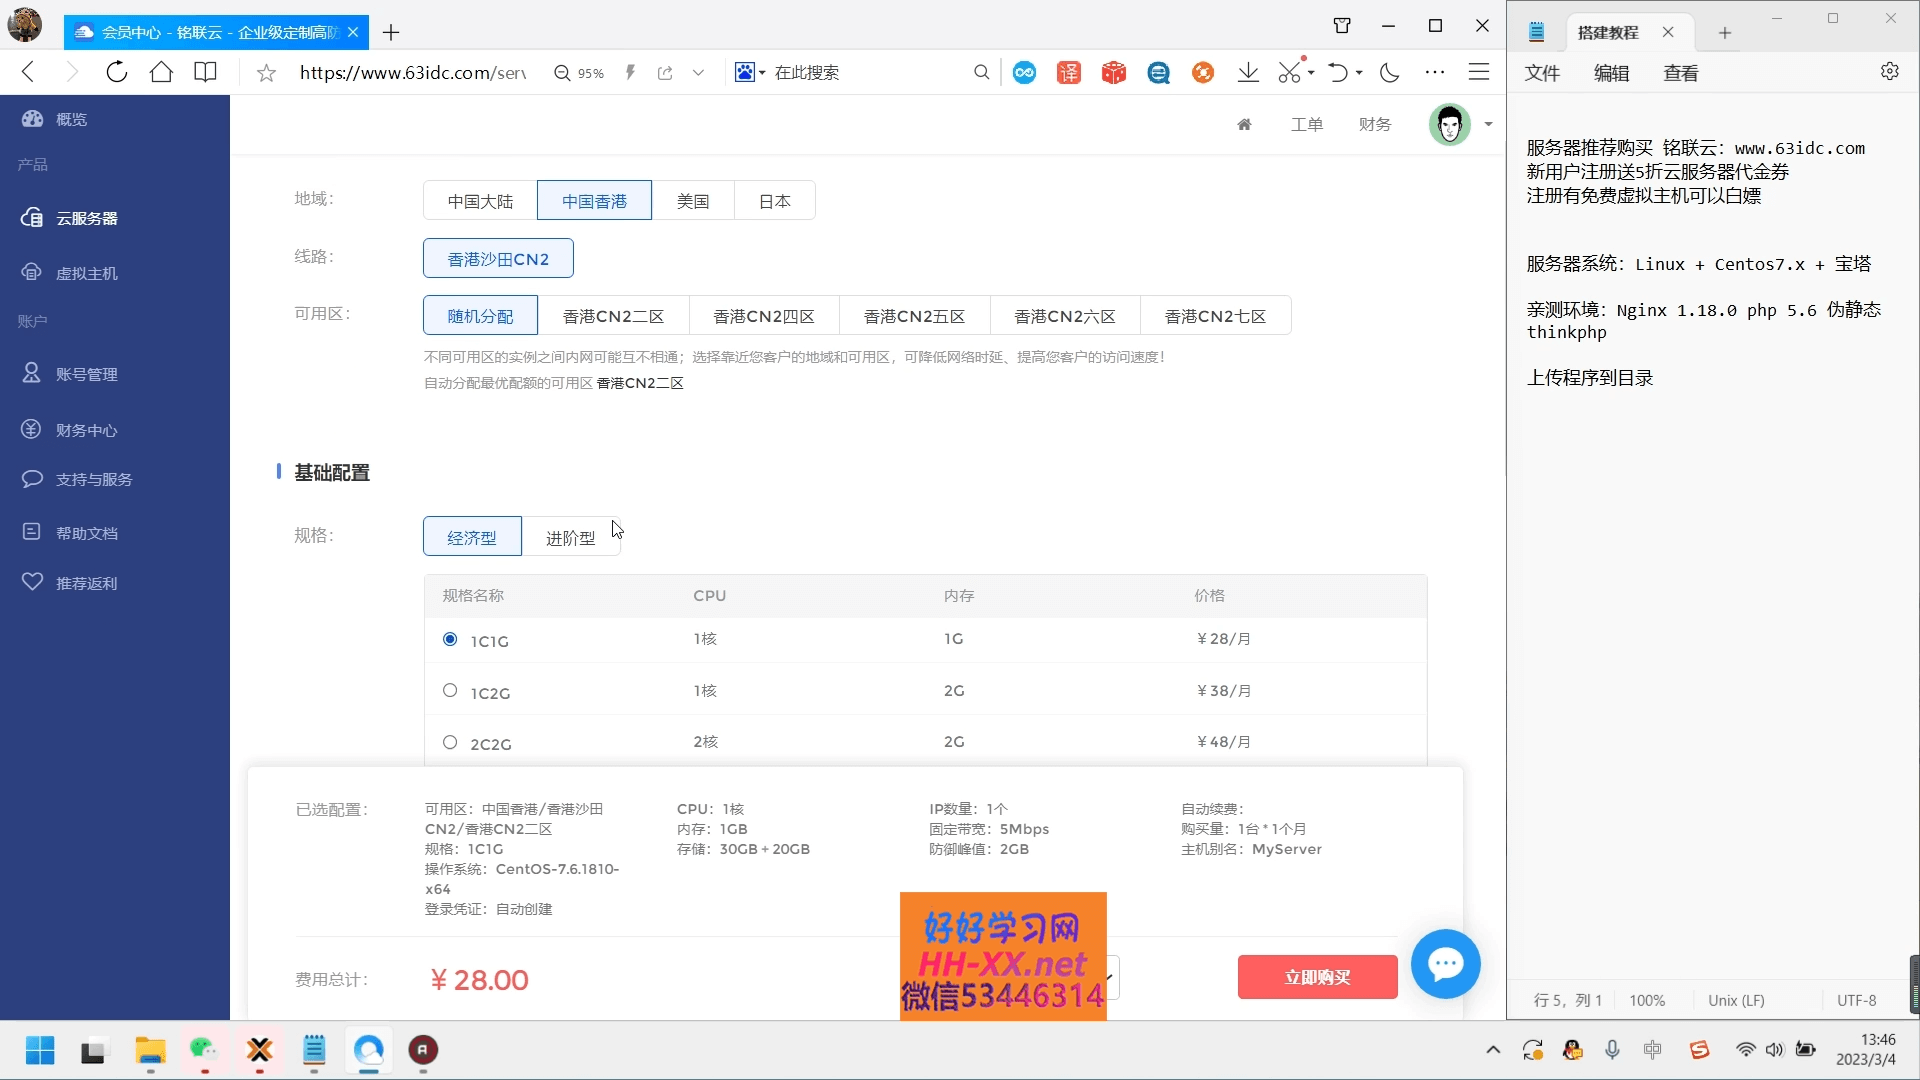The image size is (1920, 1080).
Task: Select the 2C2G spec radio button
Action: pos(450,742)
